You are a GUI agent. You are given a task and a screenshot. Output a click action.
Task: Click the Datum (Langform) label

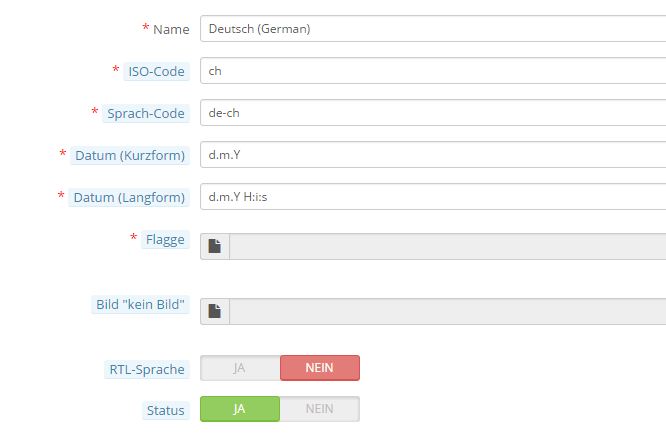pos(129,197)
